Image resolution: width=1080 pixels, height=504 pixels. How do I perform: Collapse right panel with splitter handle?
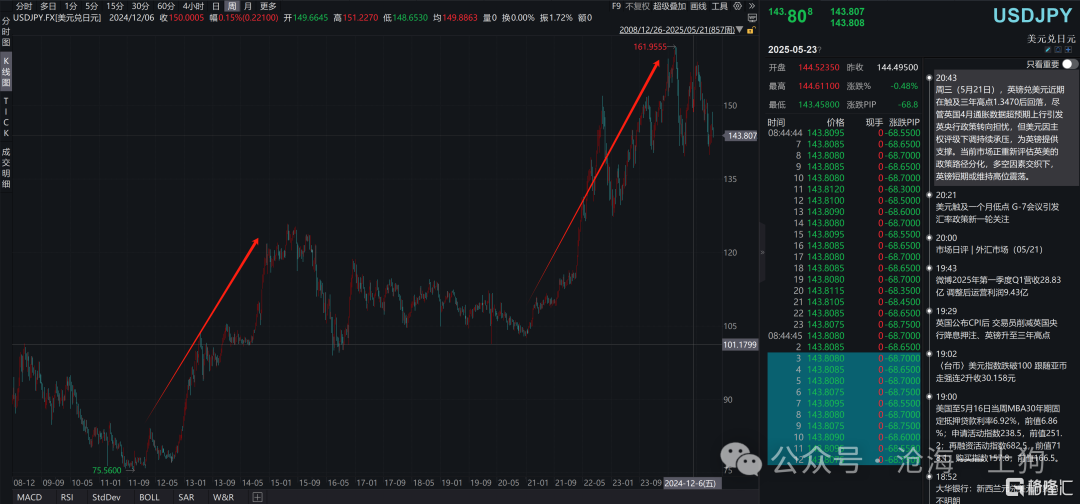761,253
